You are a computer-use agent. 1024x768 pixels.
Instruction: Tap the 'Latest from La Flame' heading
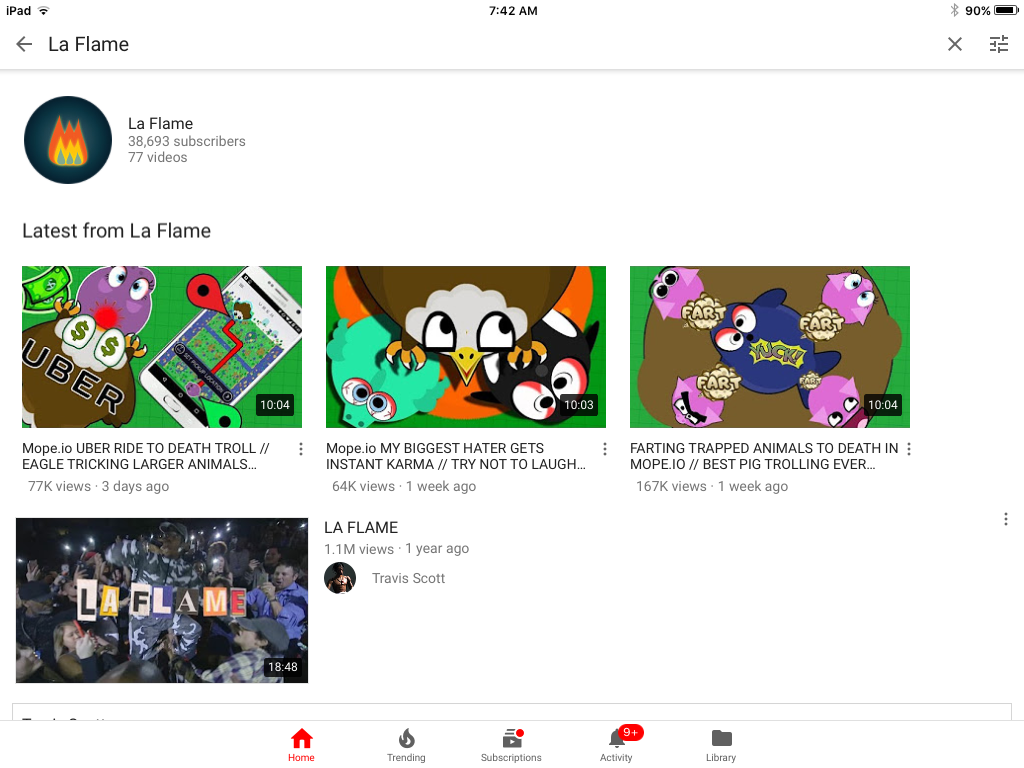click(117, 231)
